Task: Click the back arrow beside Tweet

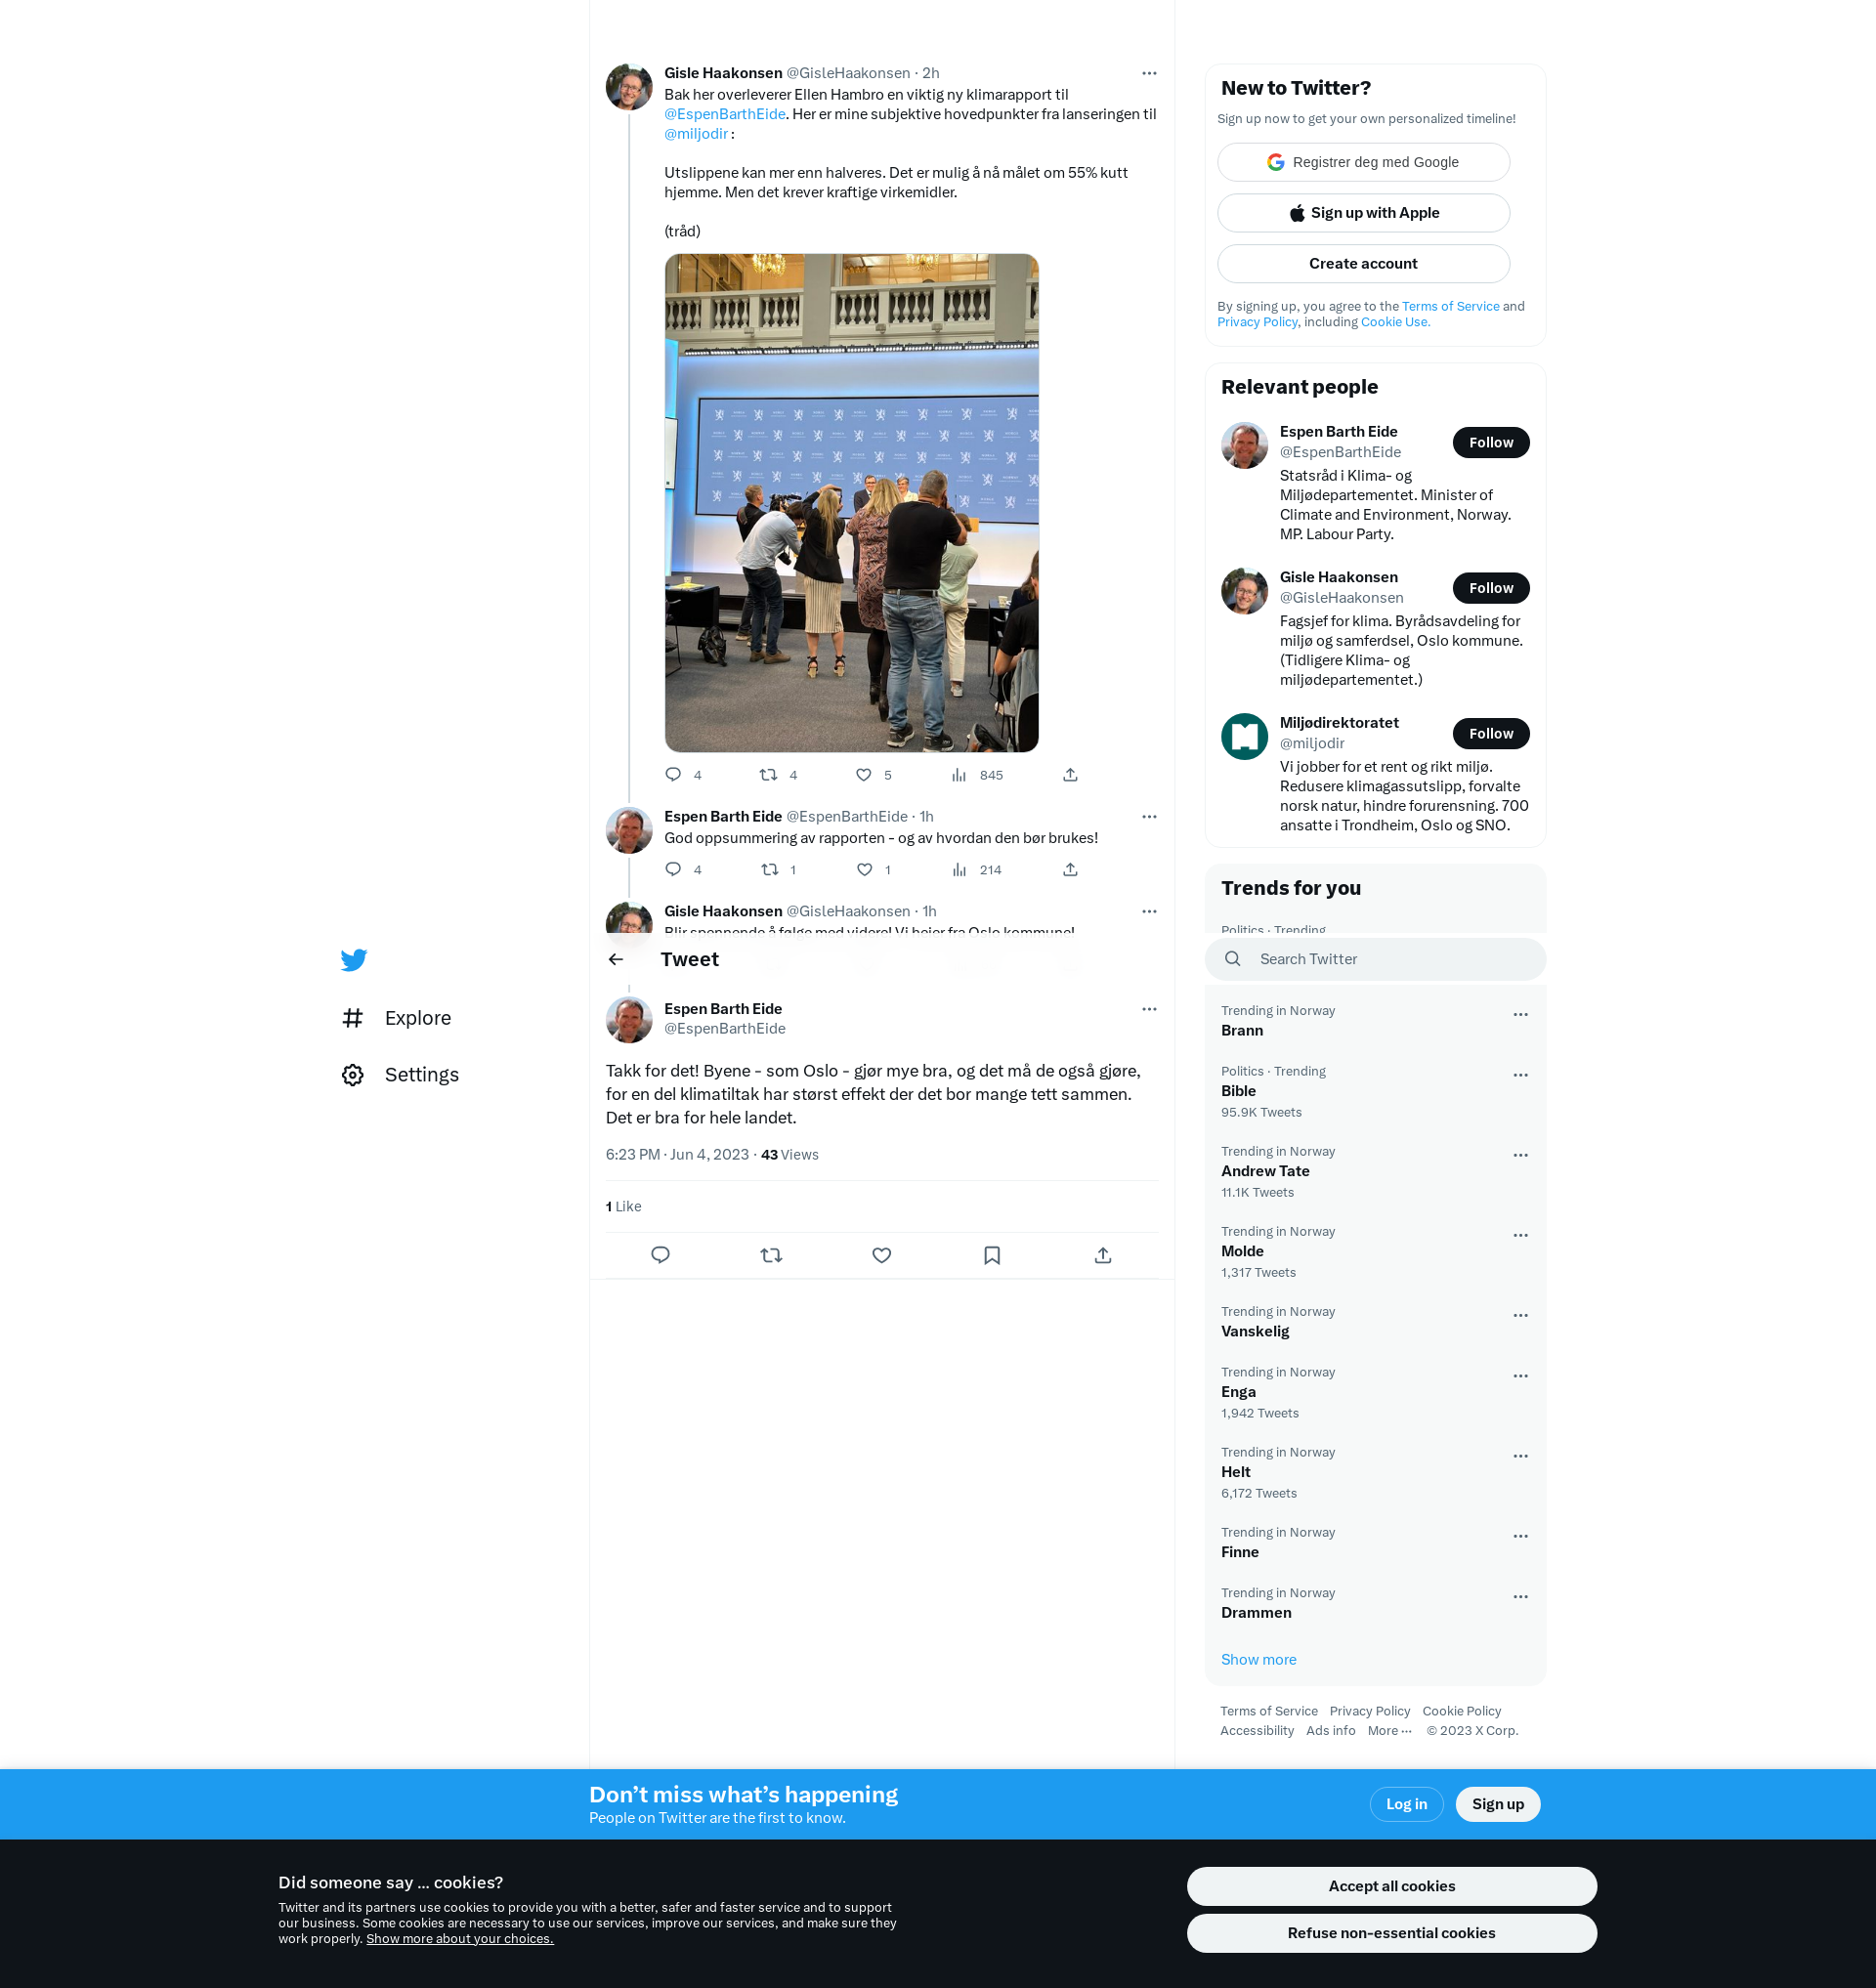Action: pos(616,959)
